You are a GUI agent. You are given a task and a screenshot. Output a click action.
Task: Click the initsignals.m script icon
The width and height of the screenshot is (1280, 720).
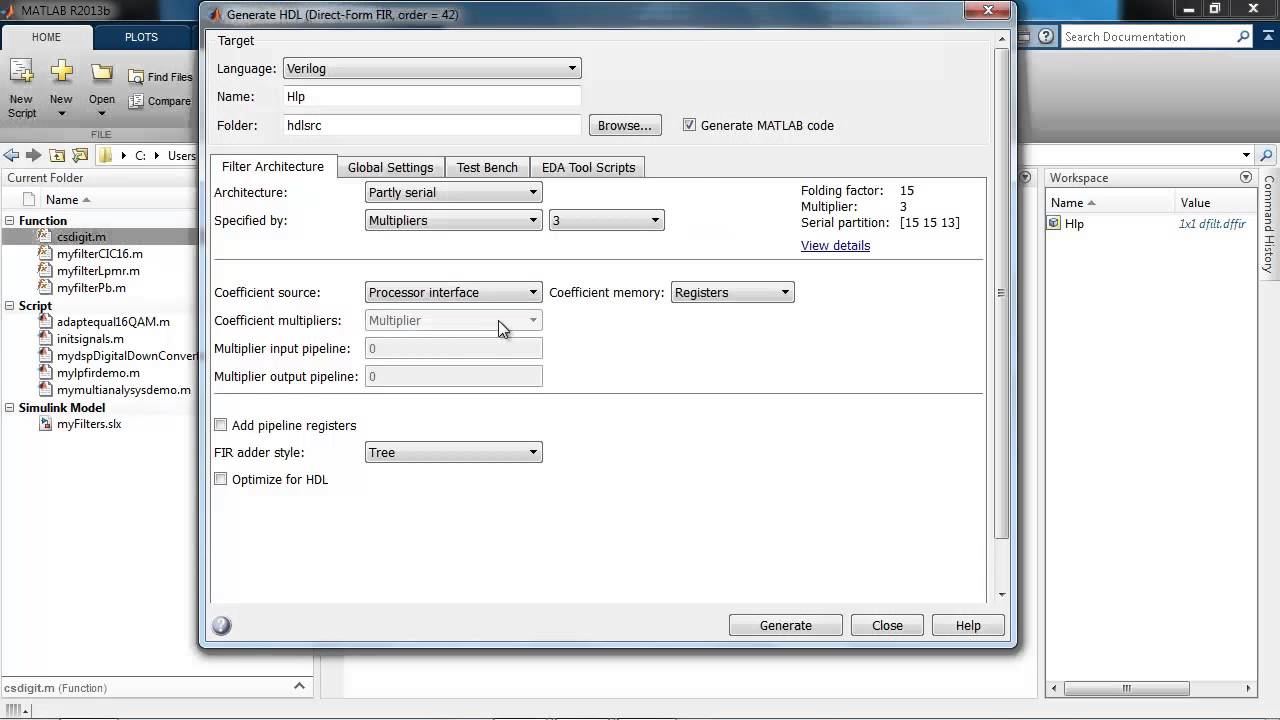pyautogui.click(x=45, y=339)
